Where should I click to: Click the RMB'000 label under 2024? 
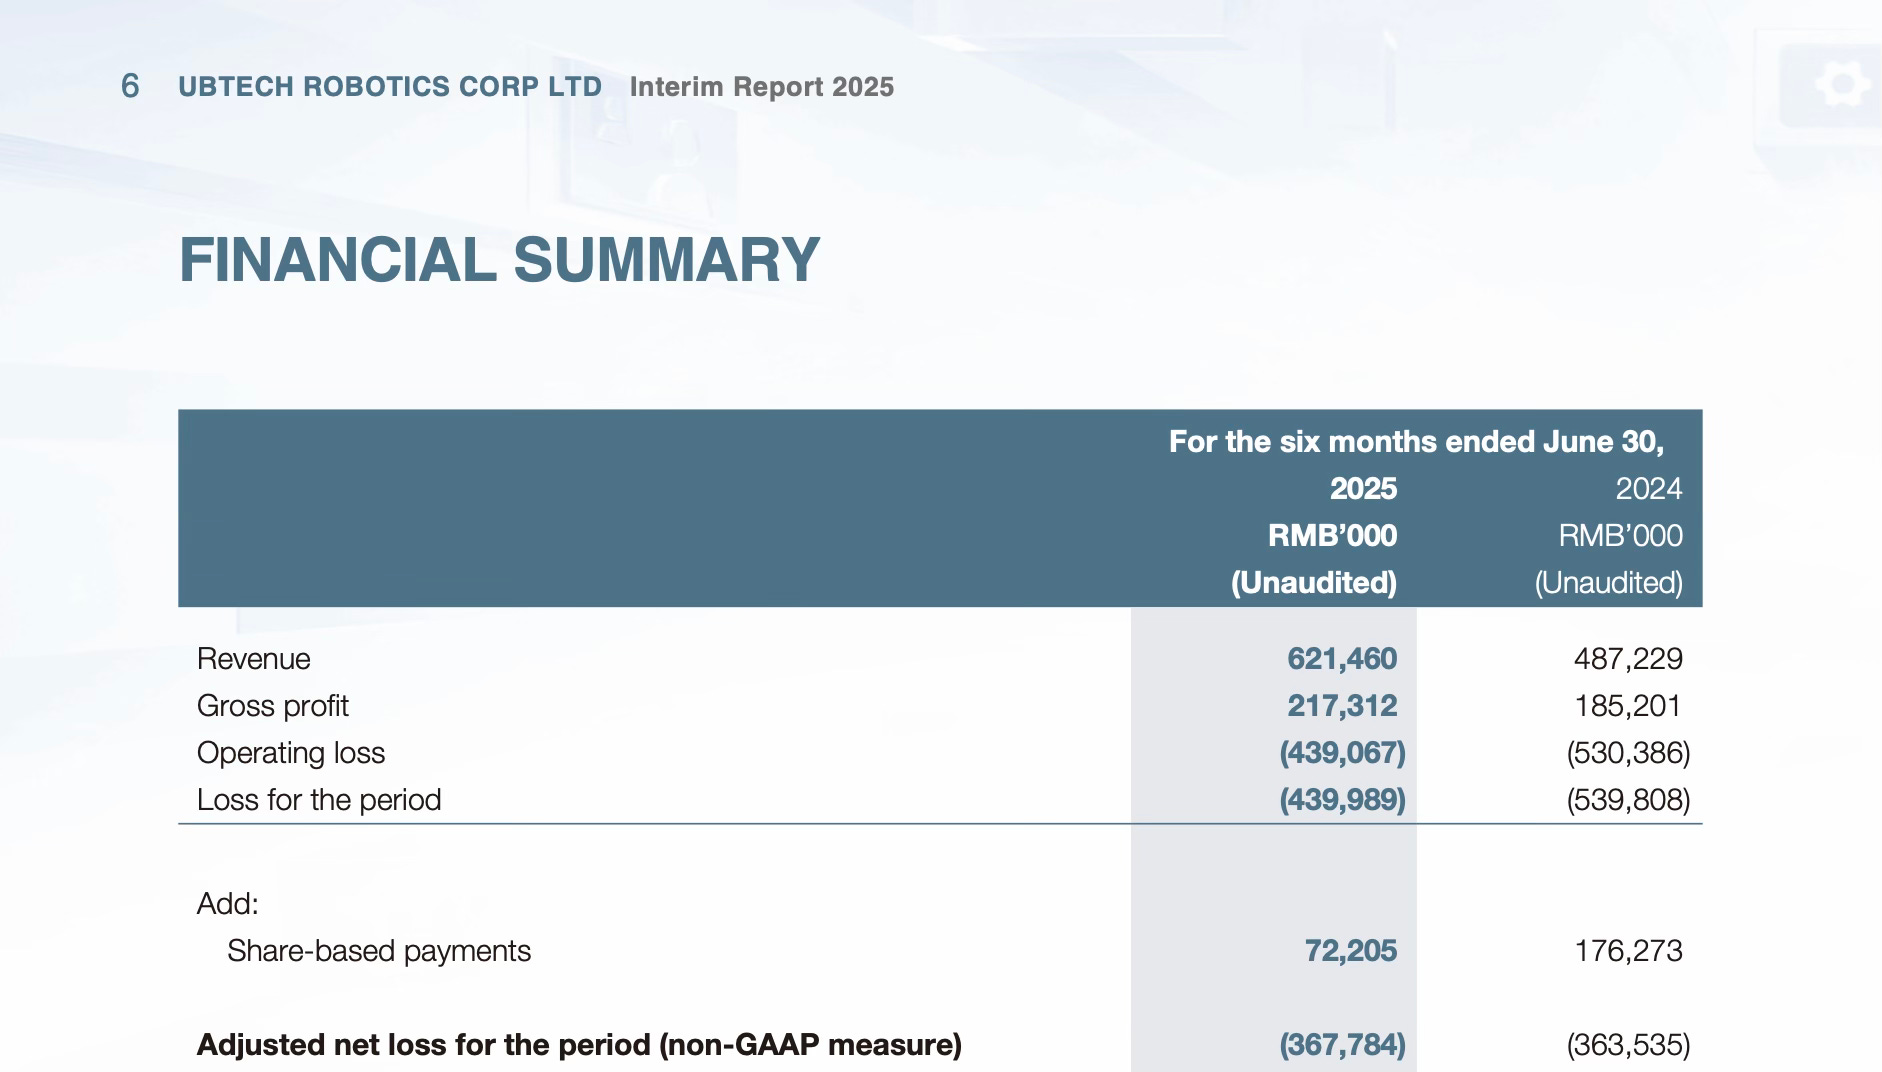(x=1620, y=536)
